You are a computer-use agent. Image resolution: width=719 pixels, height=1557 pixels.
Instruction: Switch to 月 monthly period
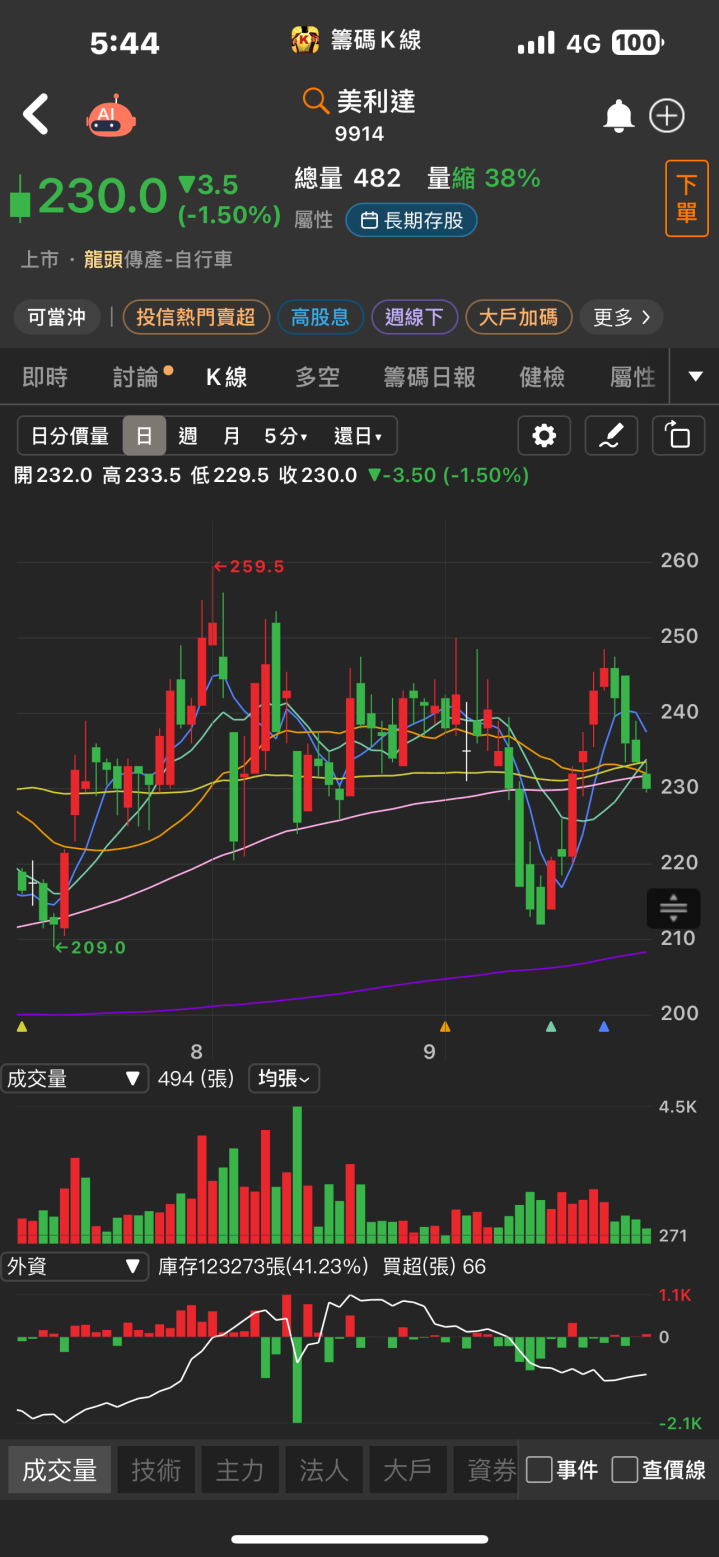point(231,436)
